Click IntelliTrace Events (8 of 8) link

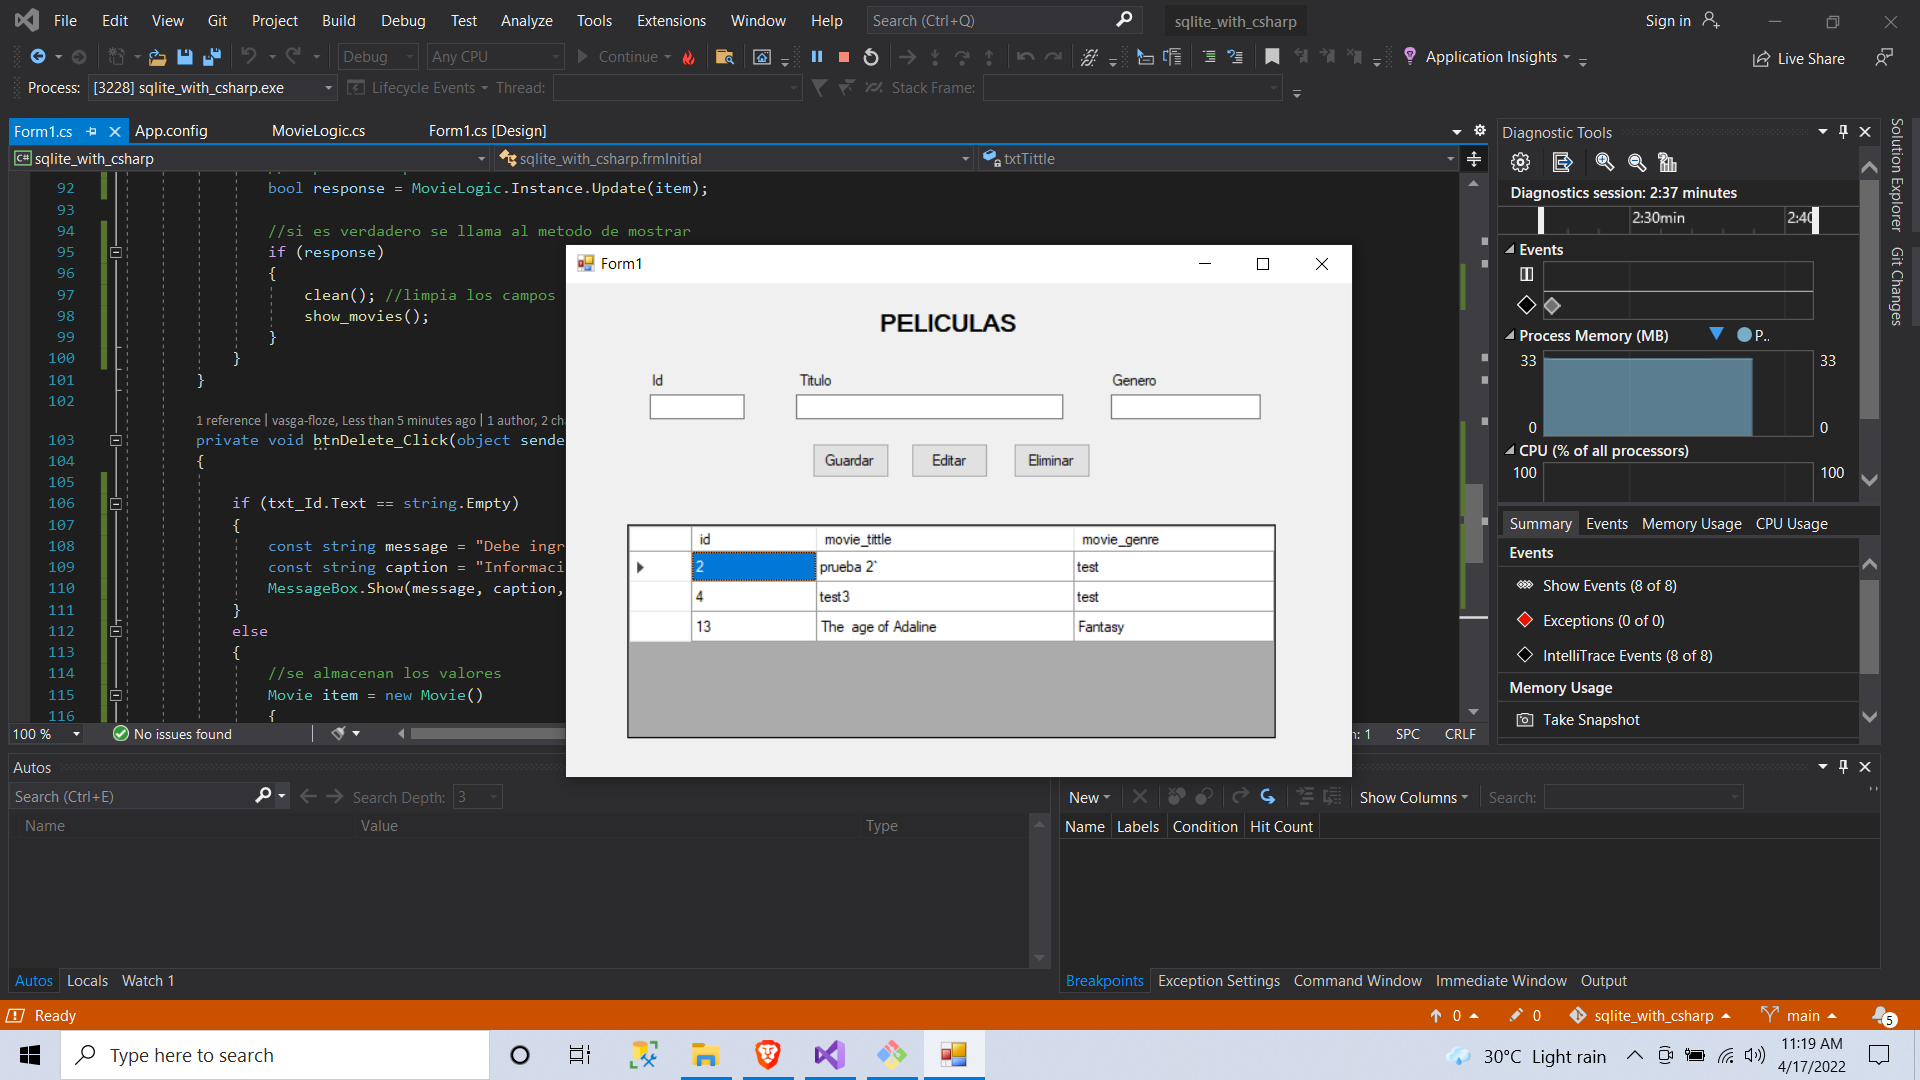[1628, 656]
